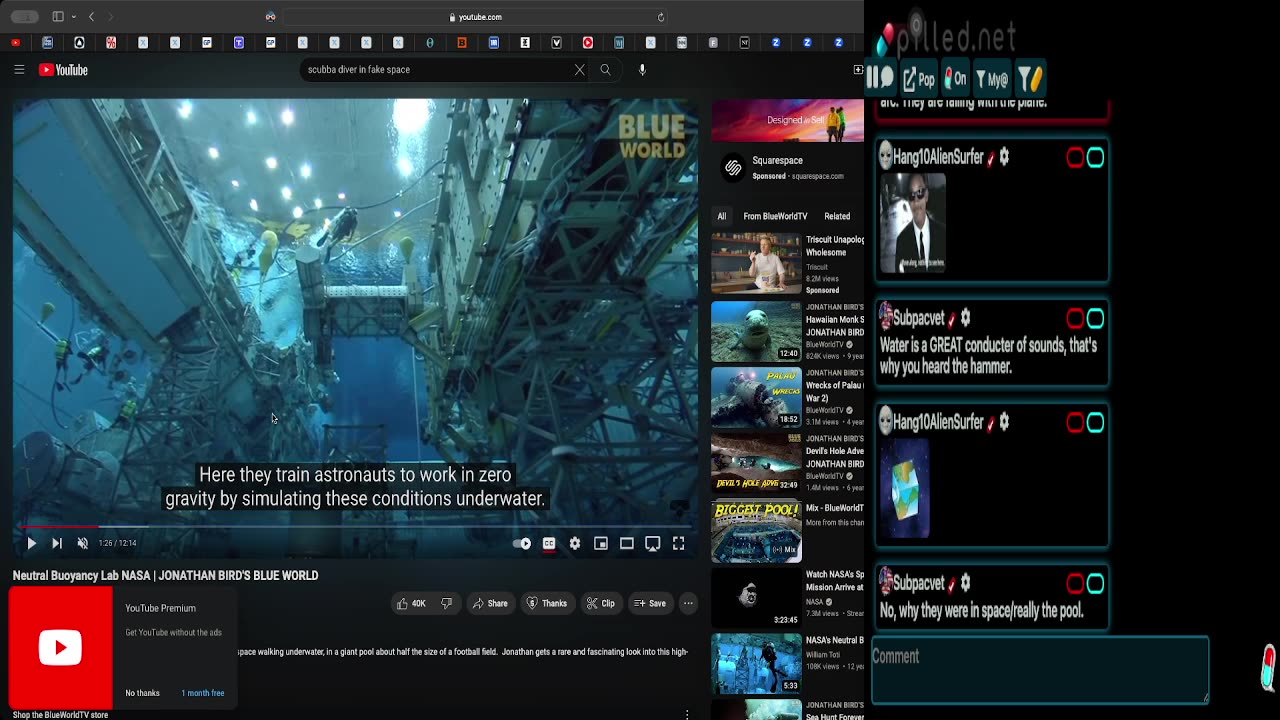Run the YouTube search magnifier button
Image resolution: width=1280 pixels, height=720 pixels.
605,70
